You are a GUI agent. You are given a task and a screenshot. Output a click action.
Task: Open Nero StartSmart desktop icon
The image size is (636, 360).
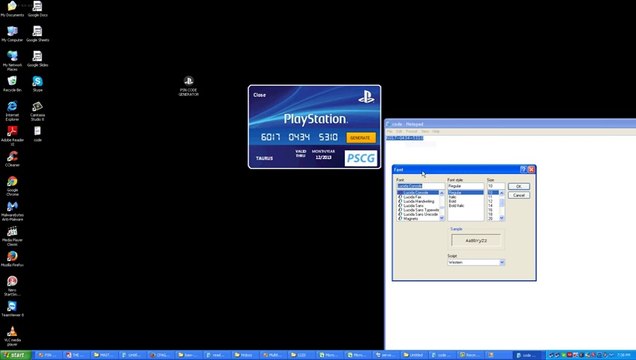tap(12, 286)
